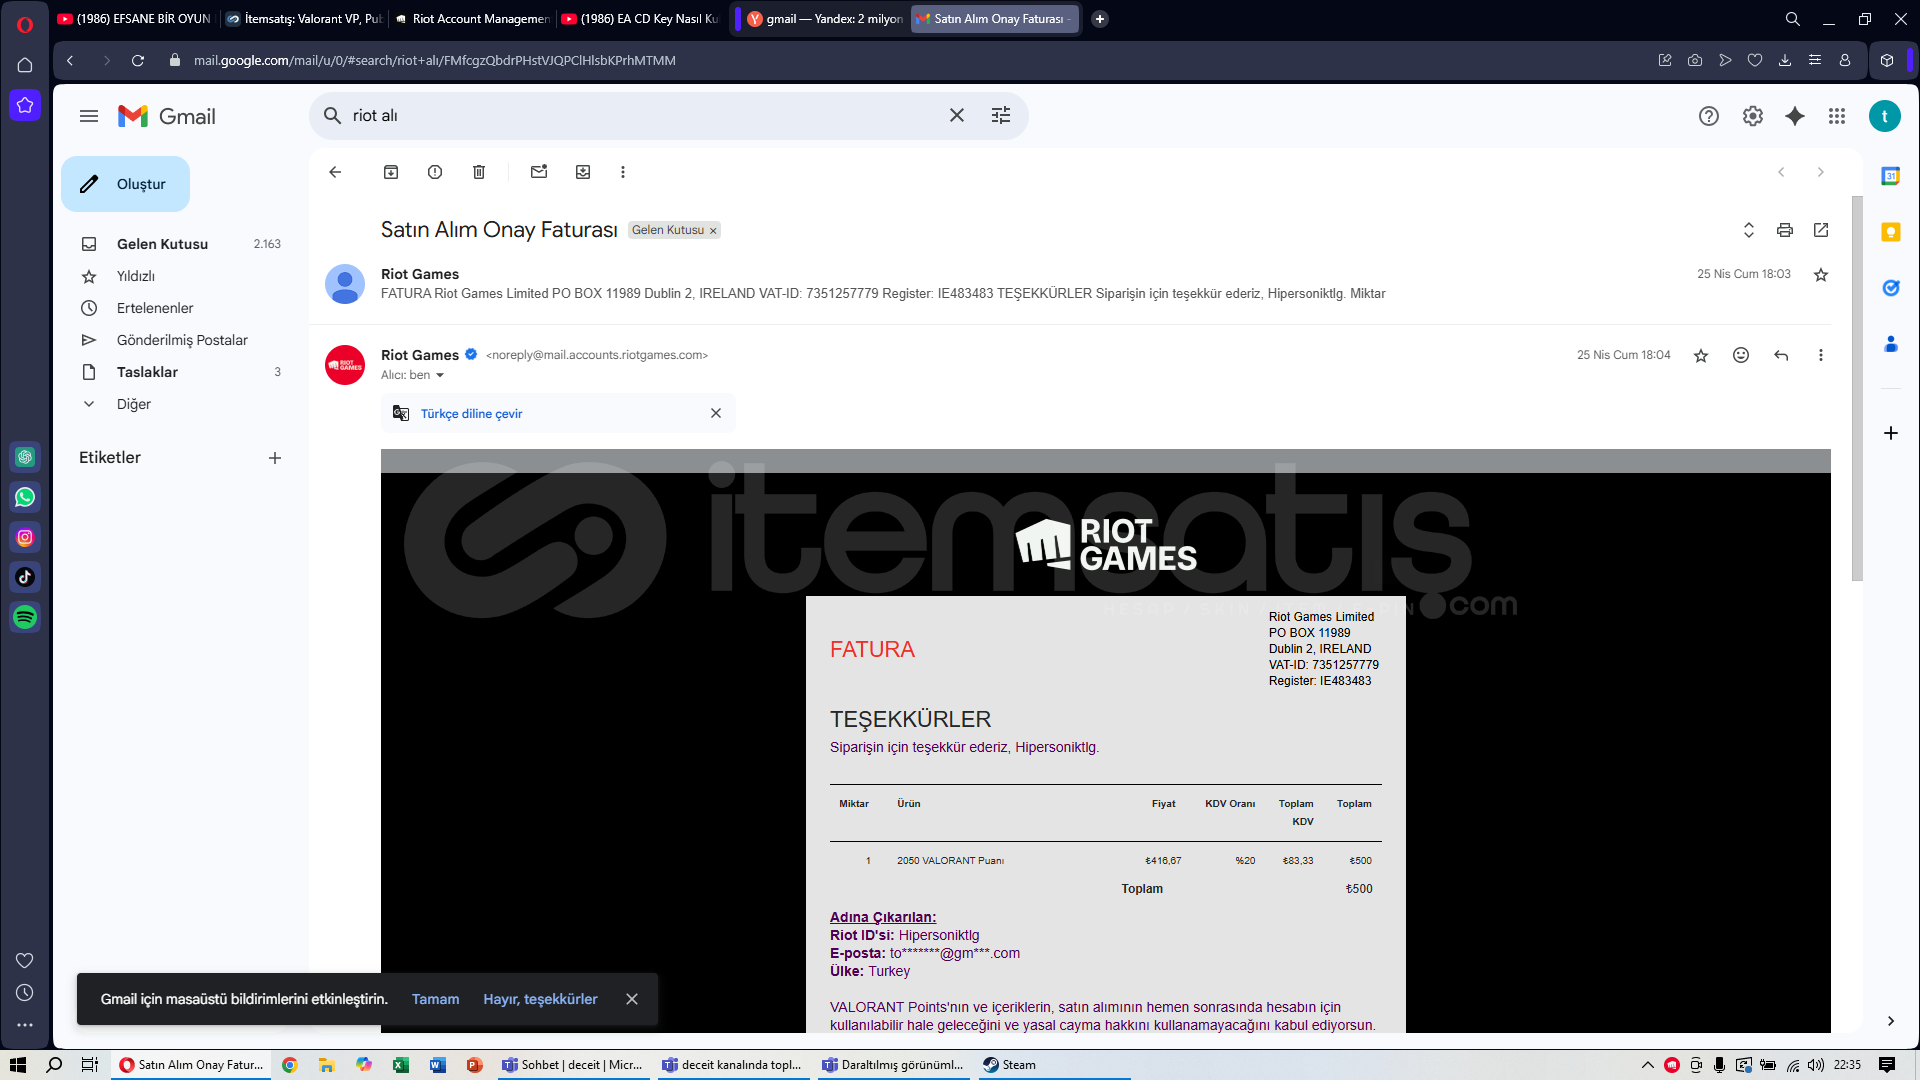Image resolution: width=1920 pixels, height=1080 pixels.
Task: Open Gönderilmiş Postalar sent folder
Action: [182, 340]
